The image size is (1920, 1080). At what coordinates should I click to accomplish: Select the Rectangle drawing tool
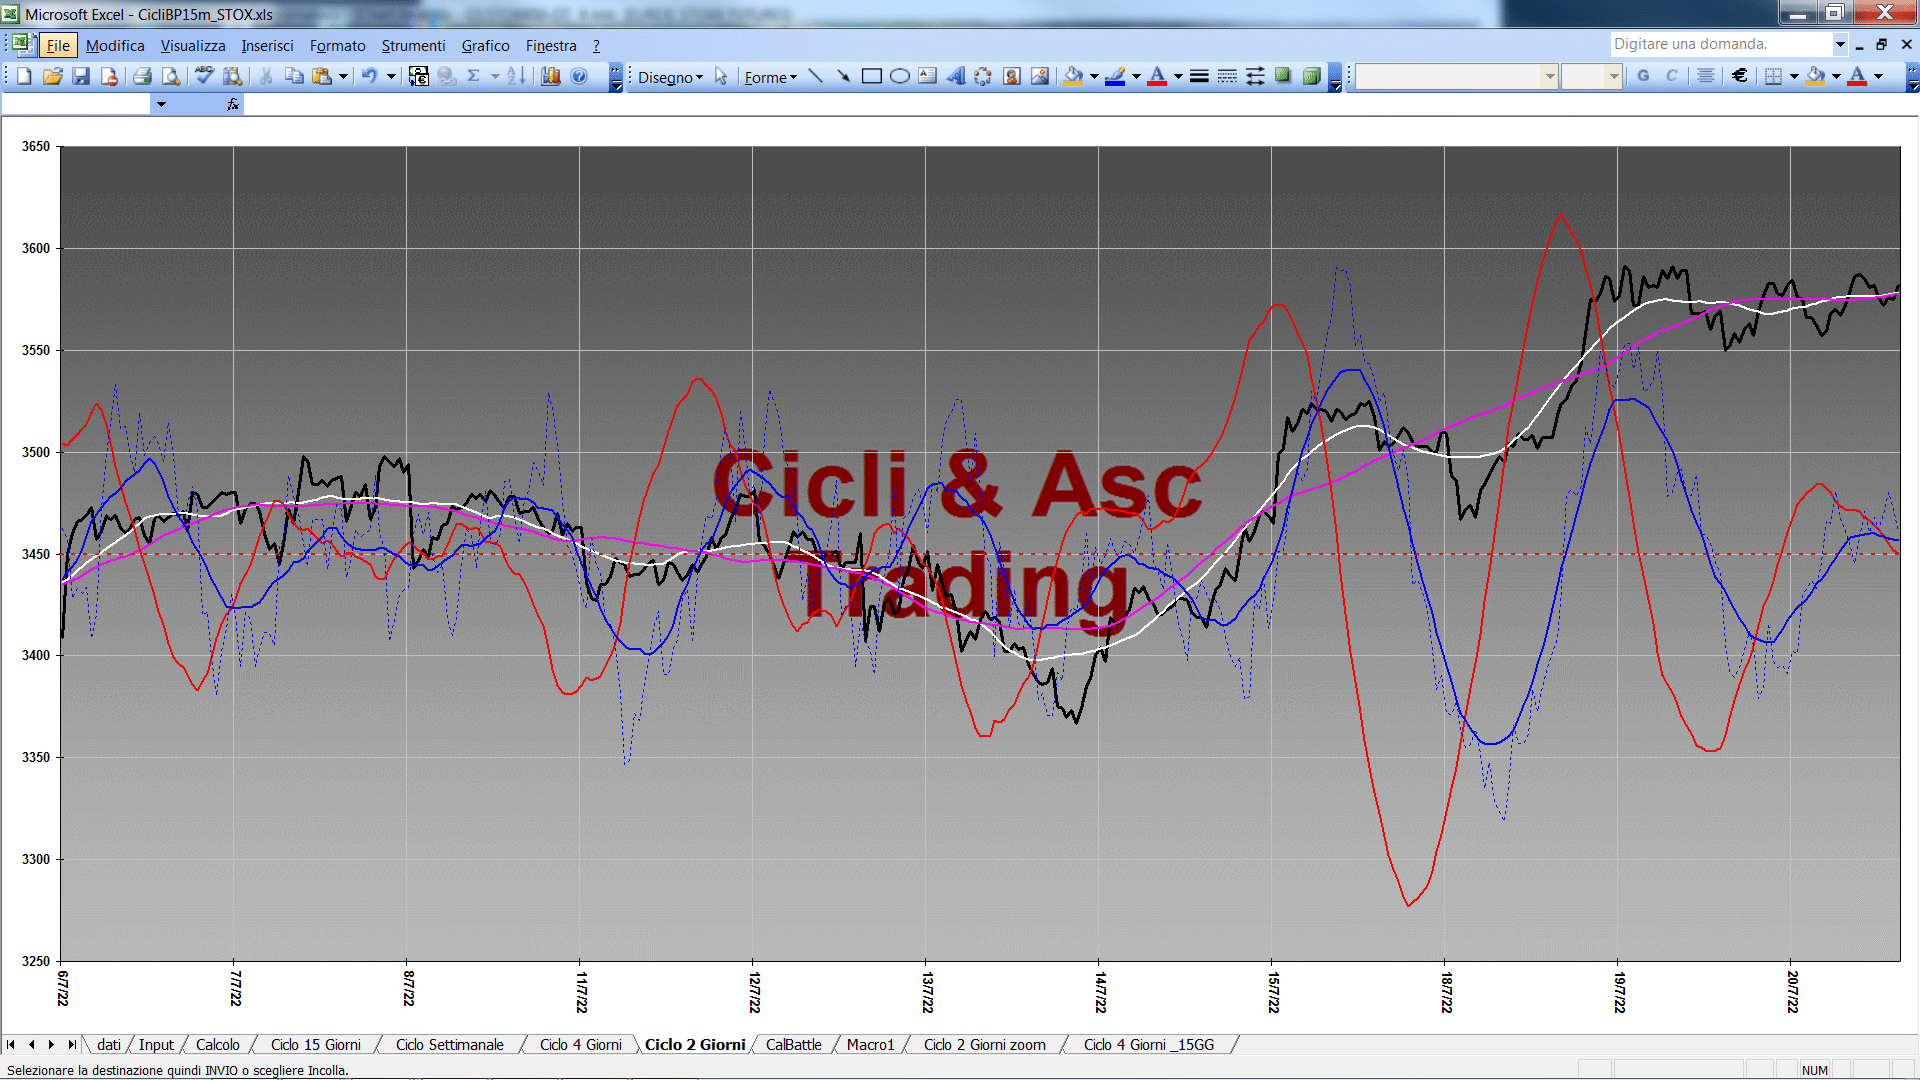(x=871, y=76)
